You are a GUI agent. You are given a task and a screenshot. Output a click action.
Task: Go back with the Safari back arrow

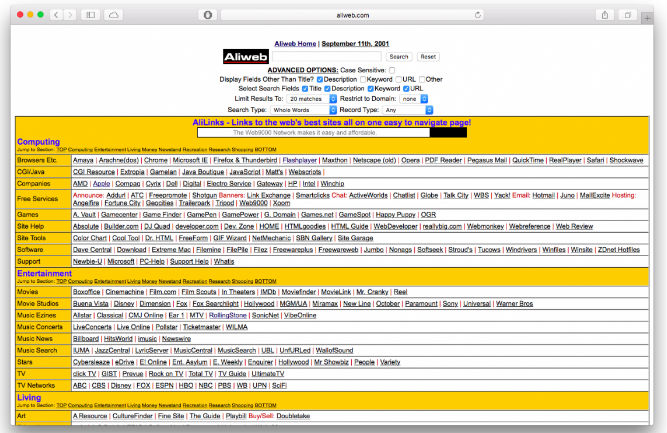pos(56,15)
